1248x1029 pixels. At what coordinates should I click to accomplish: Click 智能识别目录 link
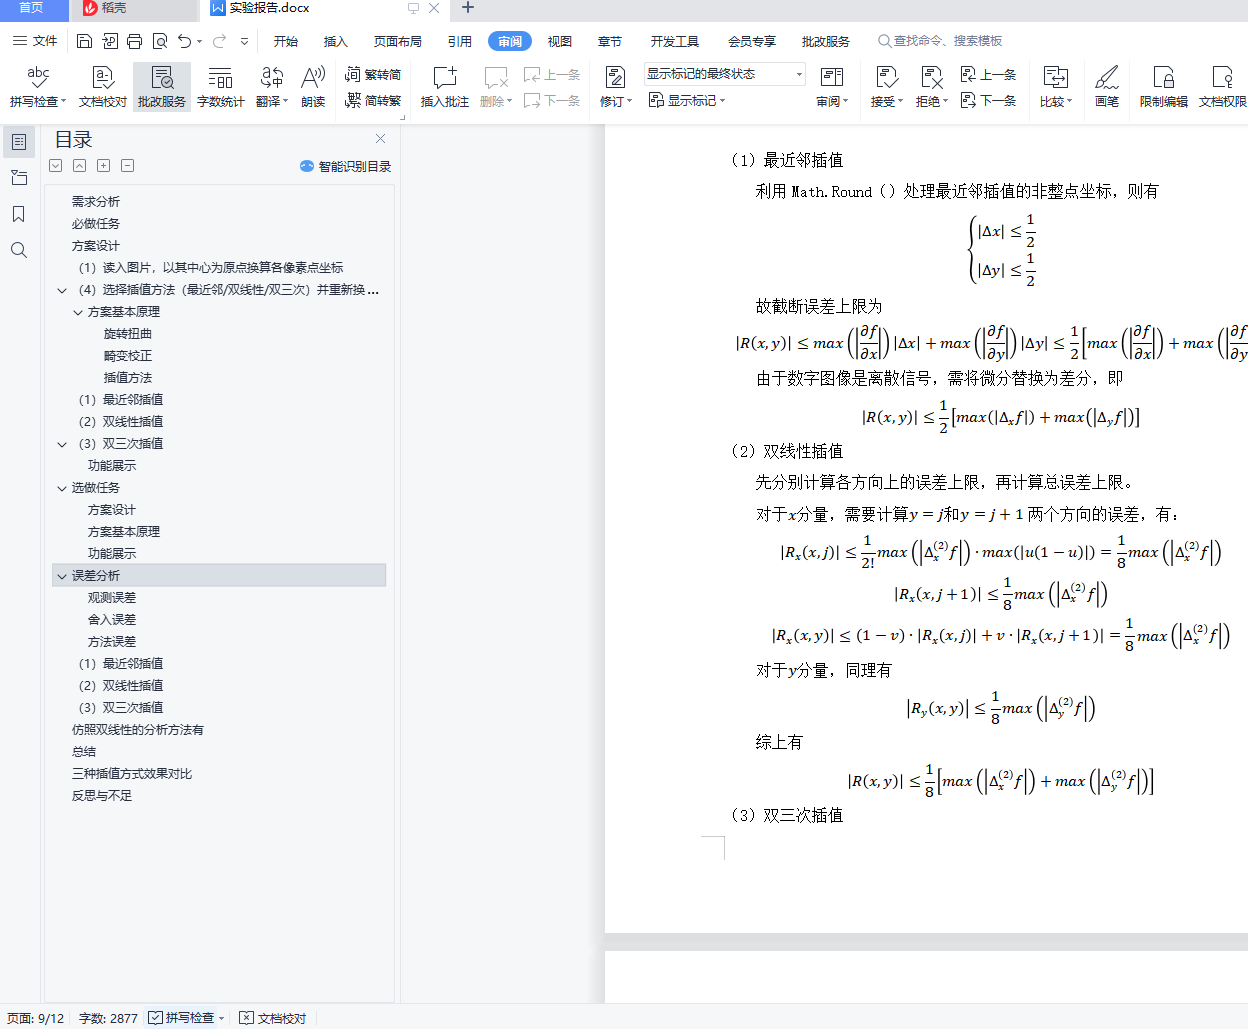pos(345,166)
